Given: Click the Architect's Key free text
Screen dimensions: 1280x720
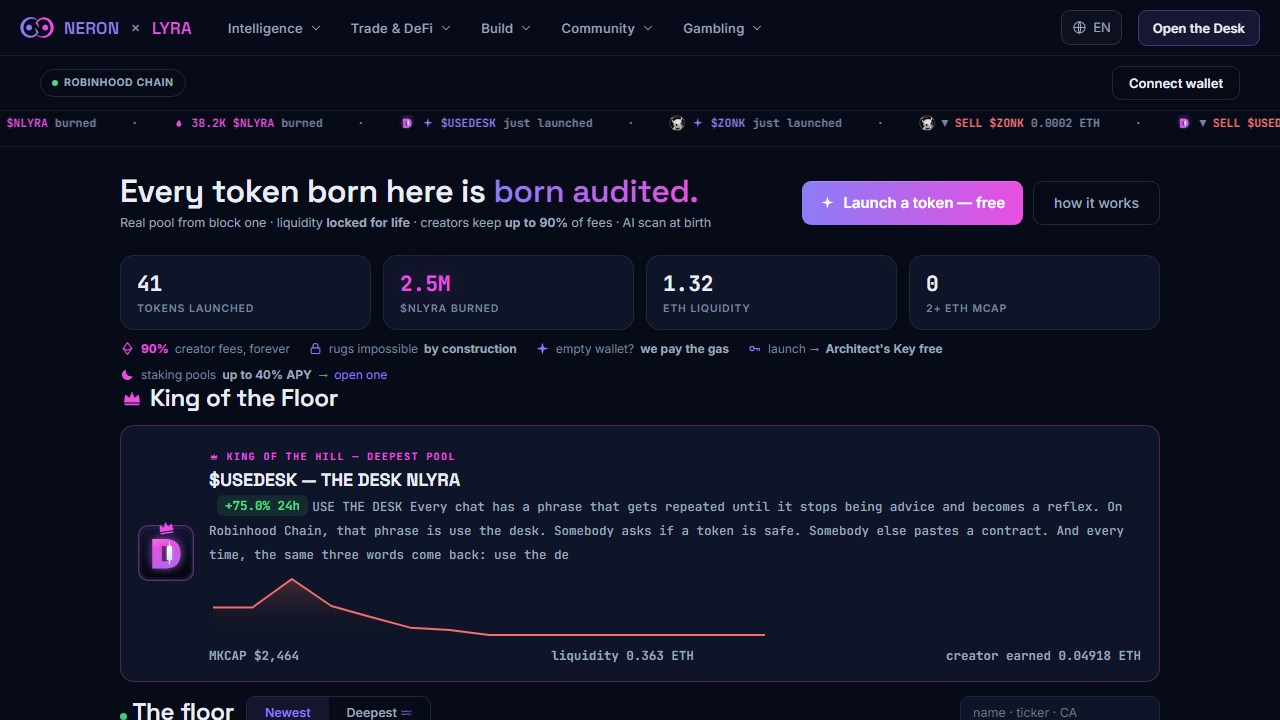Looking at the screenshot, I should pyautogui.click(x=884, y=349).
